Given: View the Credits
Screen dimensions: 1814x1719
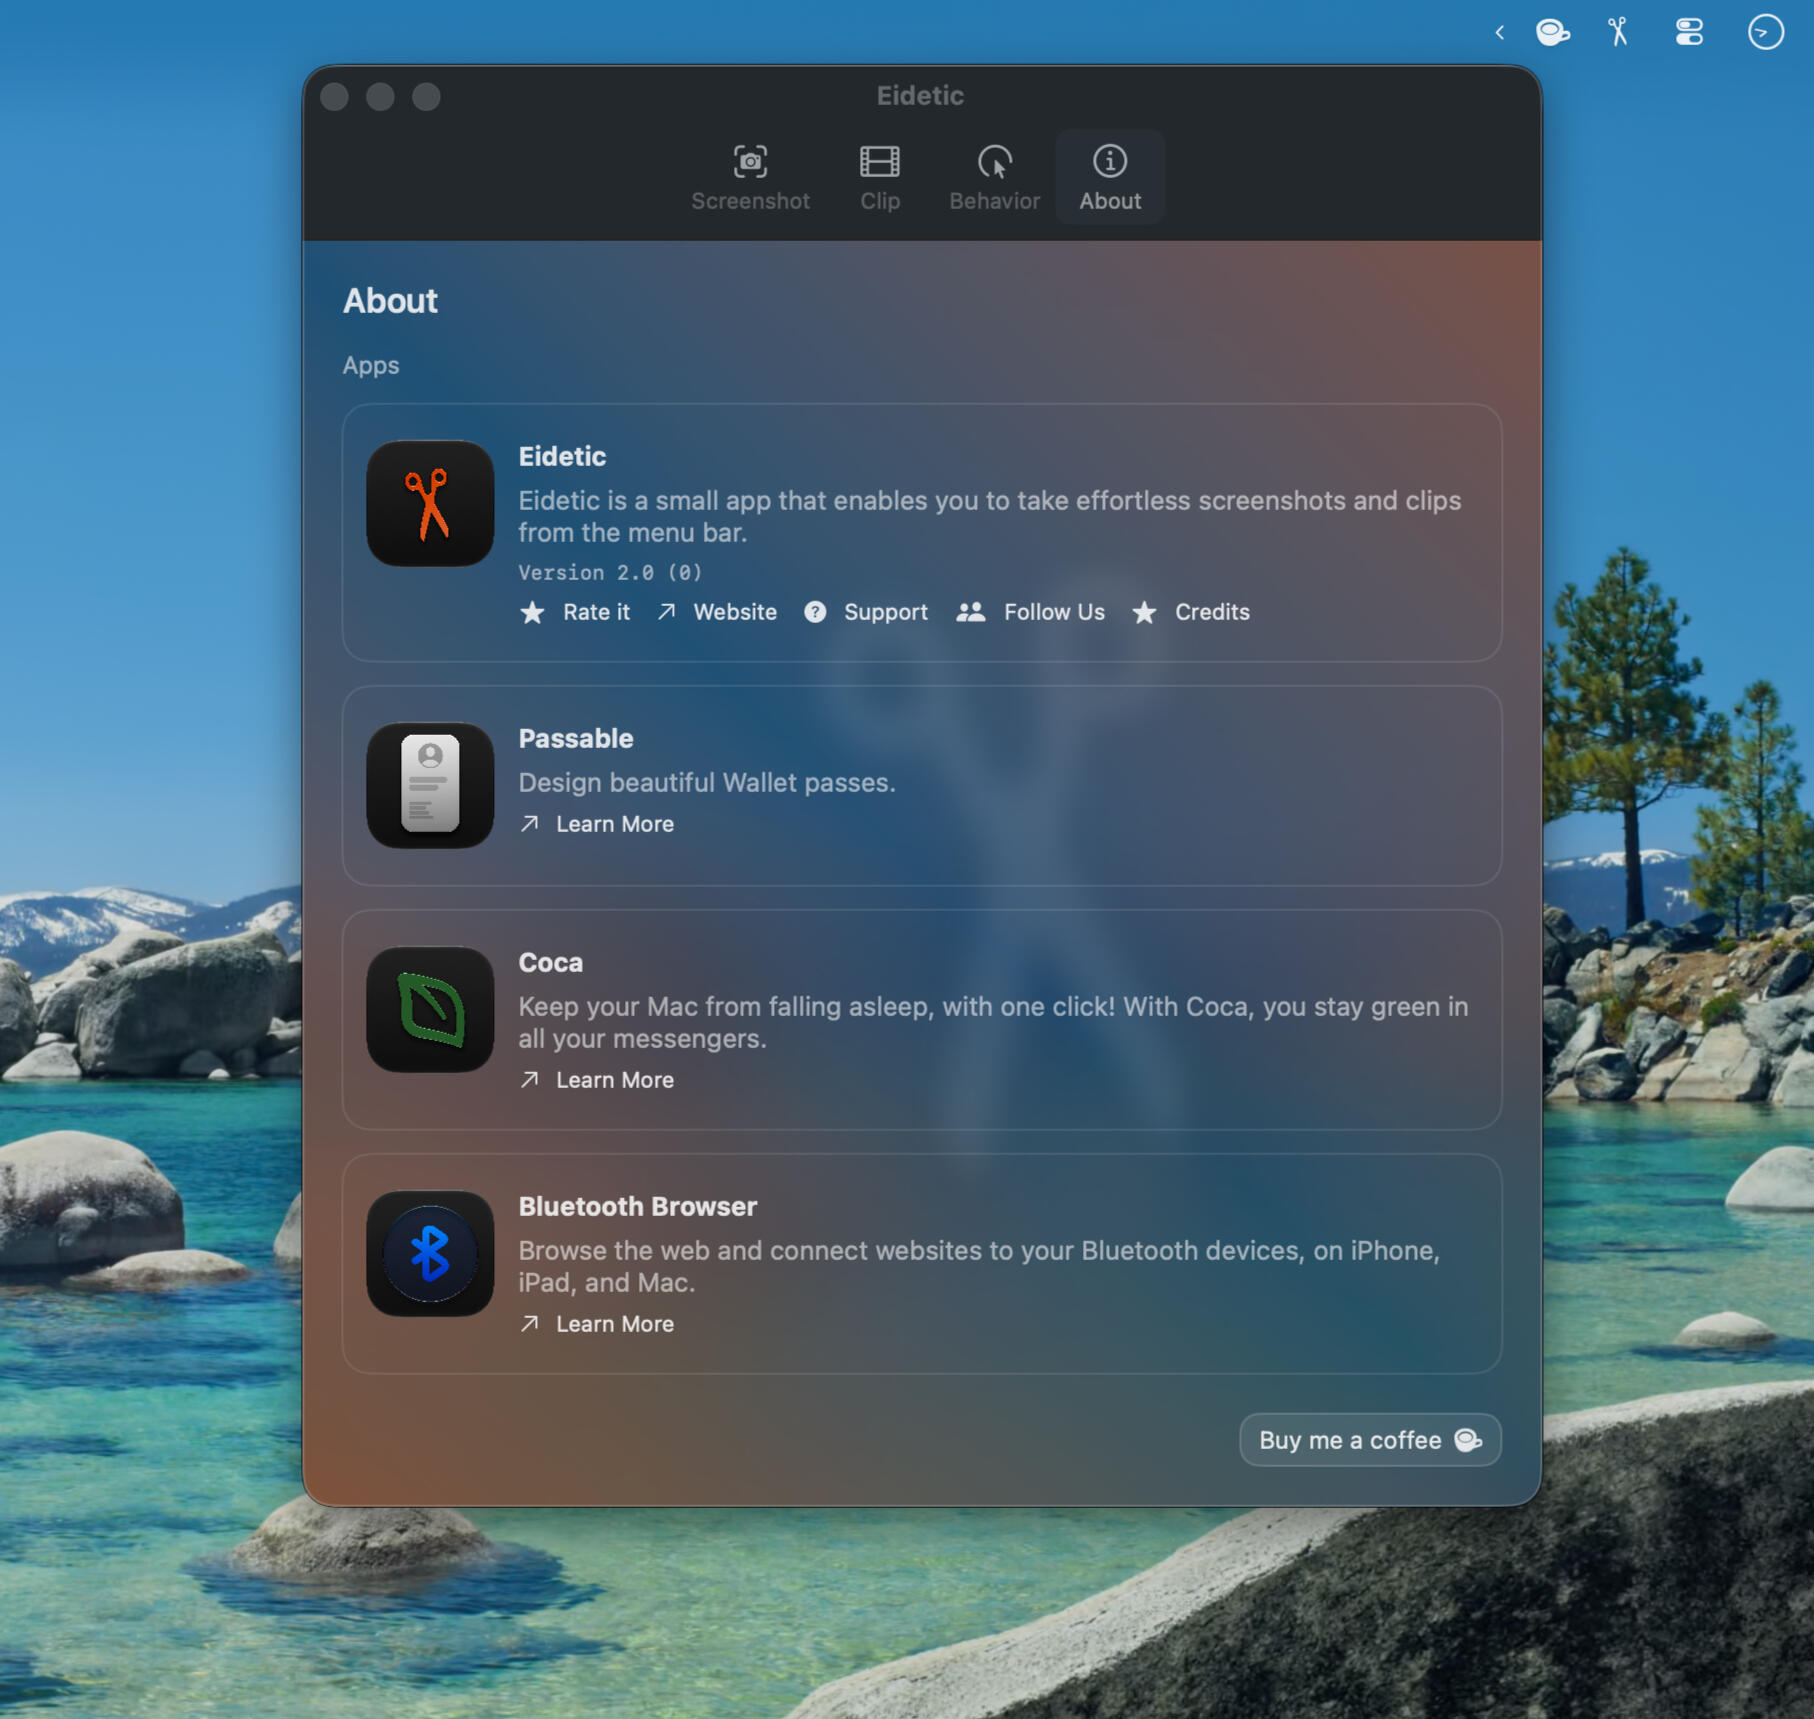Looking at the screenshot, I should [x=1191, y=612].
